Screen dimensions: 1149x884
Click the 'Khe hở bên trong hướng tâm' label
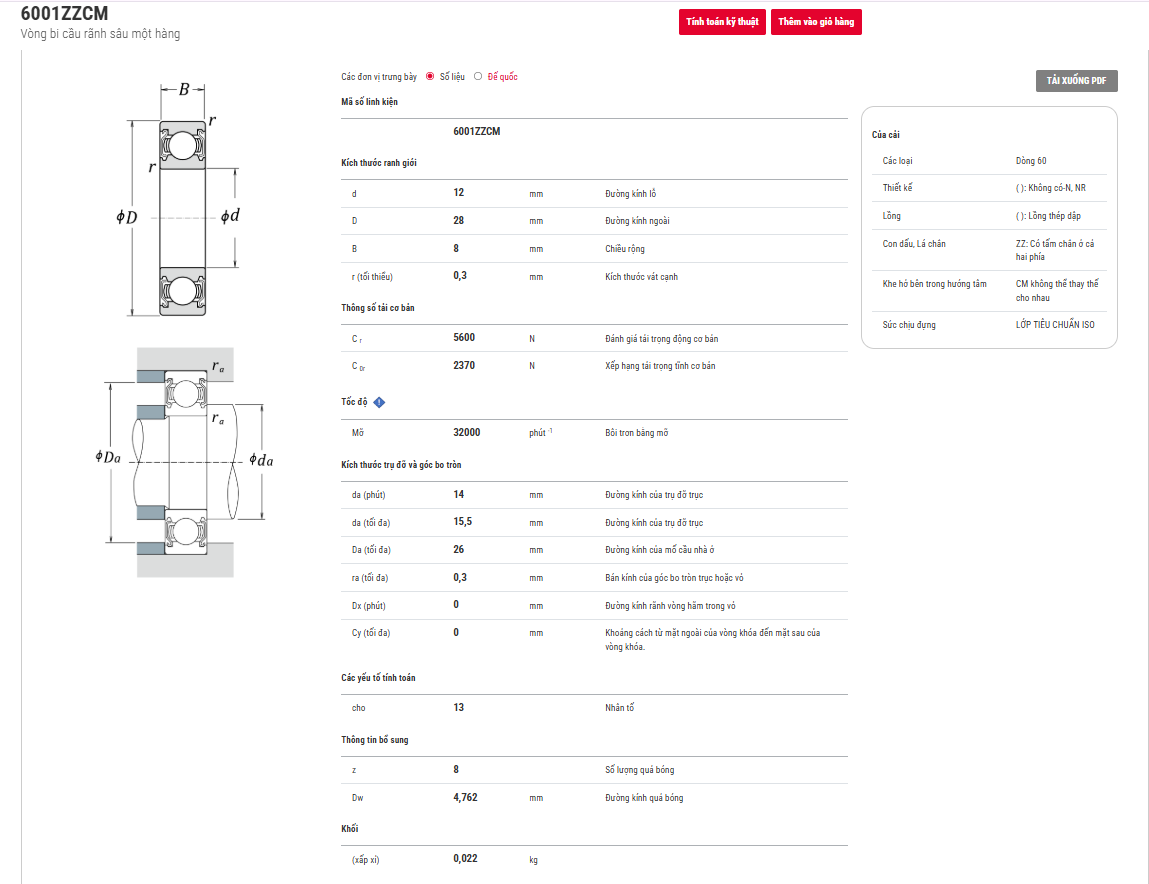pos(934,284)
